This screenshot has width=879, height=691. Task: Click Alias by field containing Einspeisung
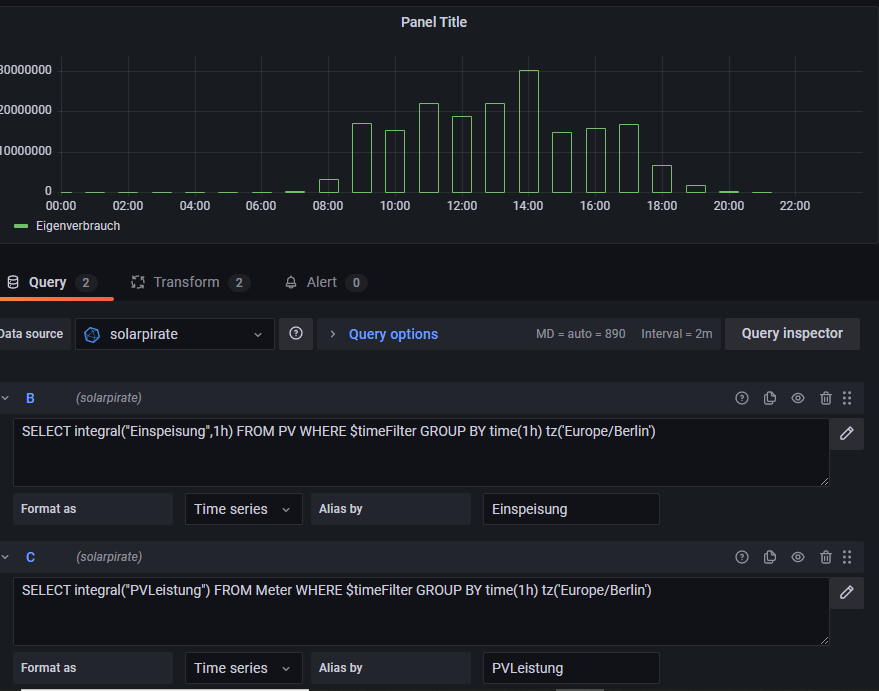click(570, 509)
